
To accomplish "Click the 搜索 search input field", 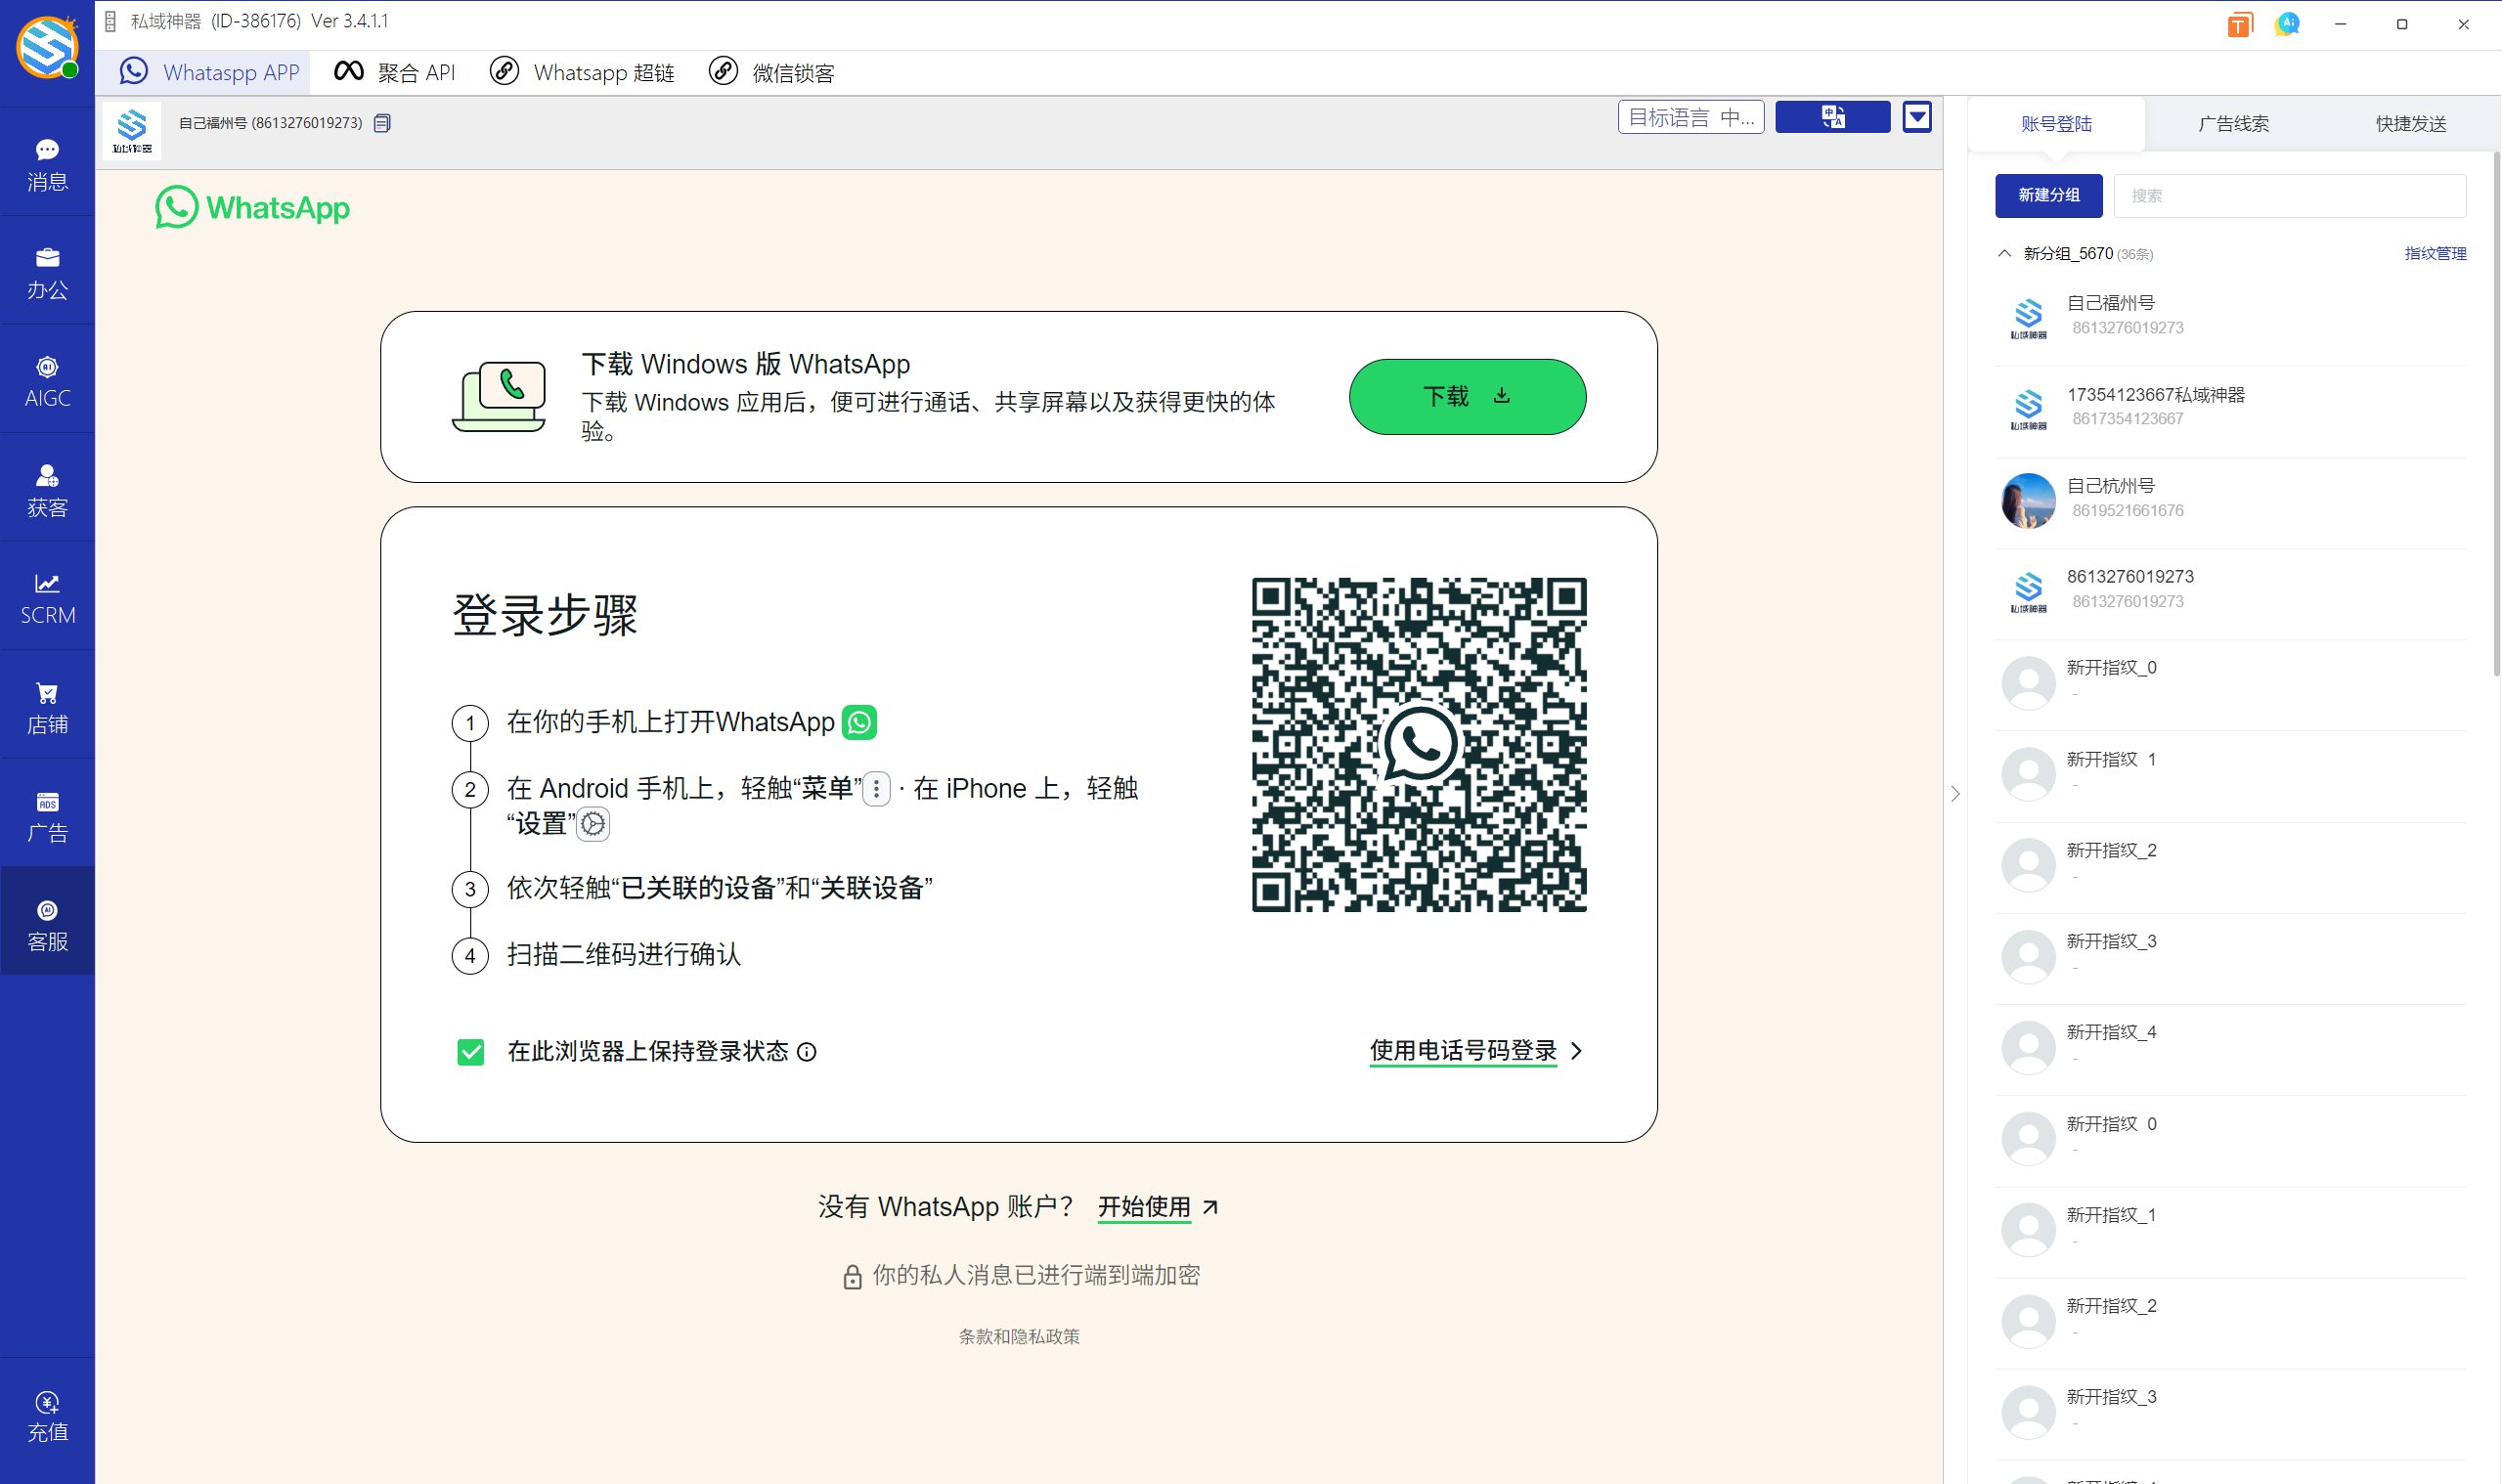I will 2288,196.
